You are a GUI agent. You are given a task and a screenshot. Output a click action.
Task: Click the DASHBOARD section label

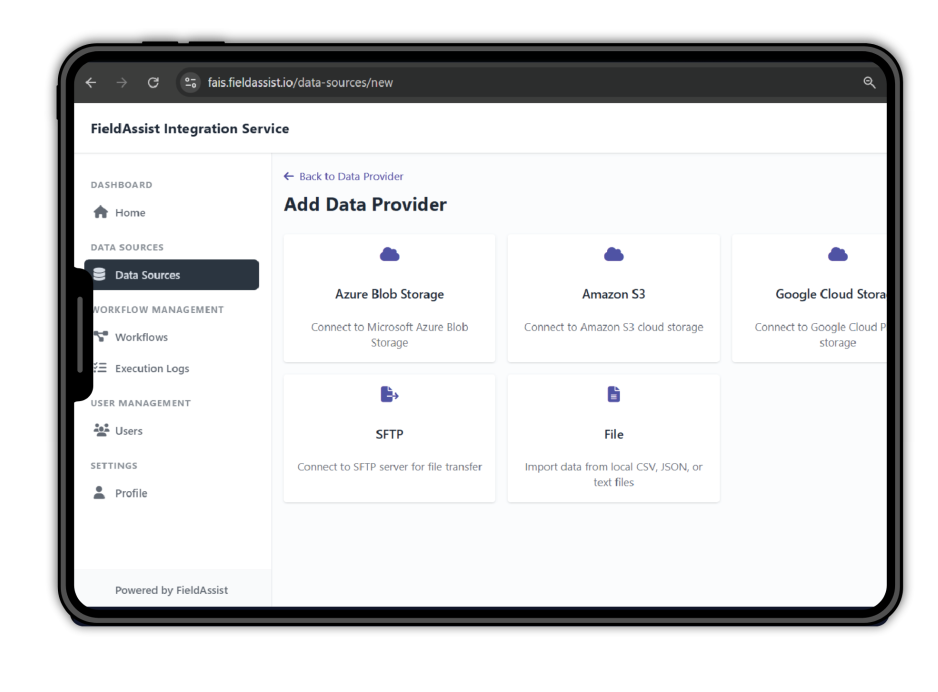(x=121, y=185)
